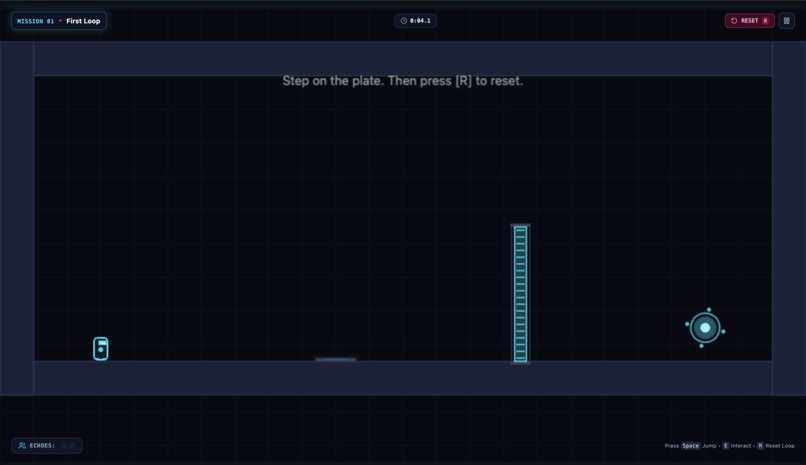
Task: Click the player robot character
Action: click(x=101, y=349)
